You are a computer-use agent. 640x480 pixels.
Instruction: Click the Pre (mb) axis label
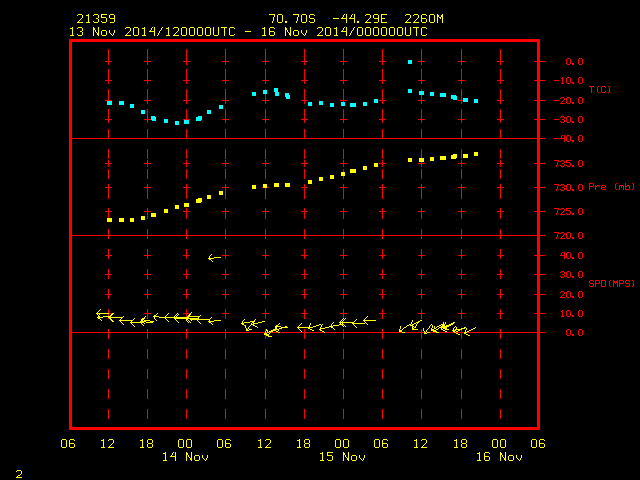point(611,187)
